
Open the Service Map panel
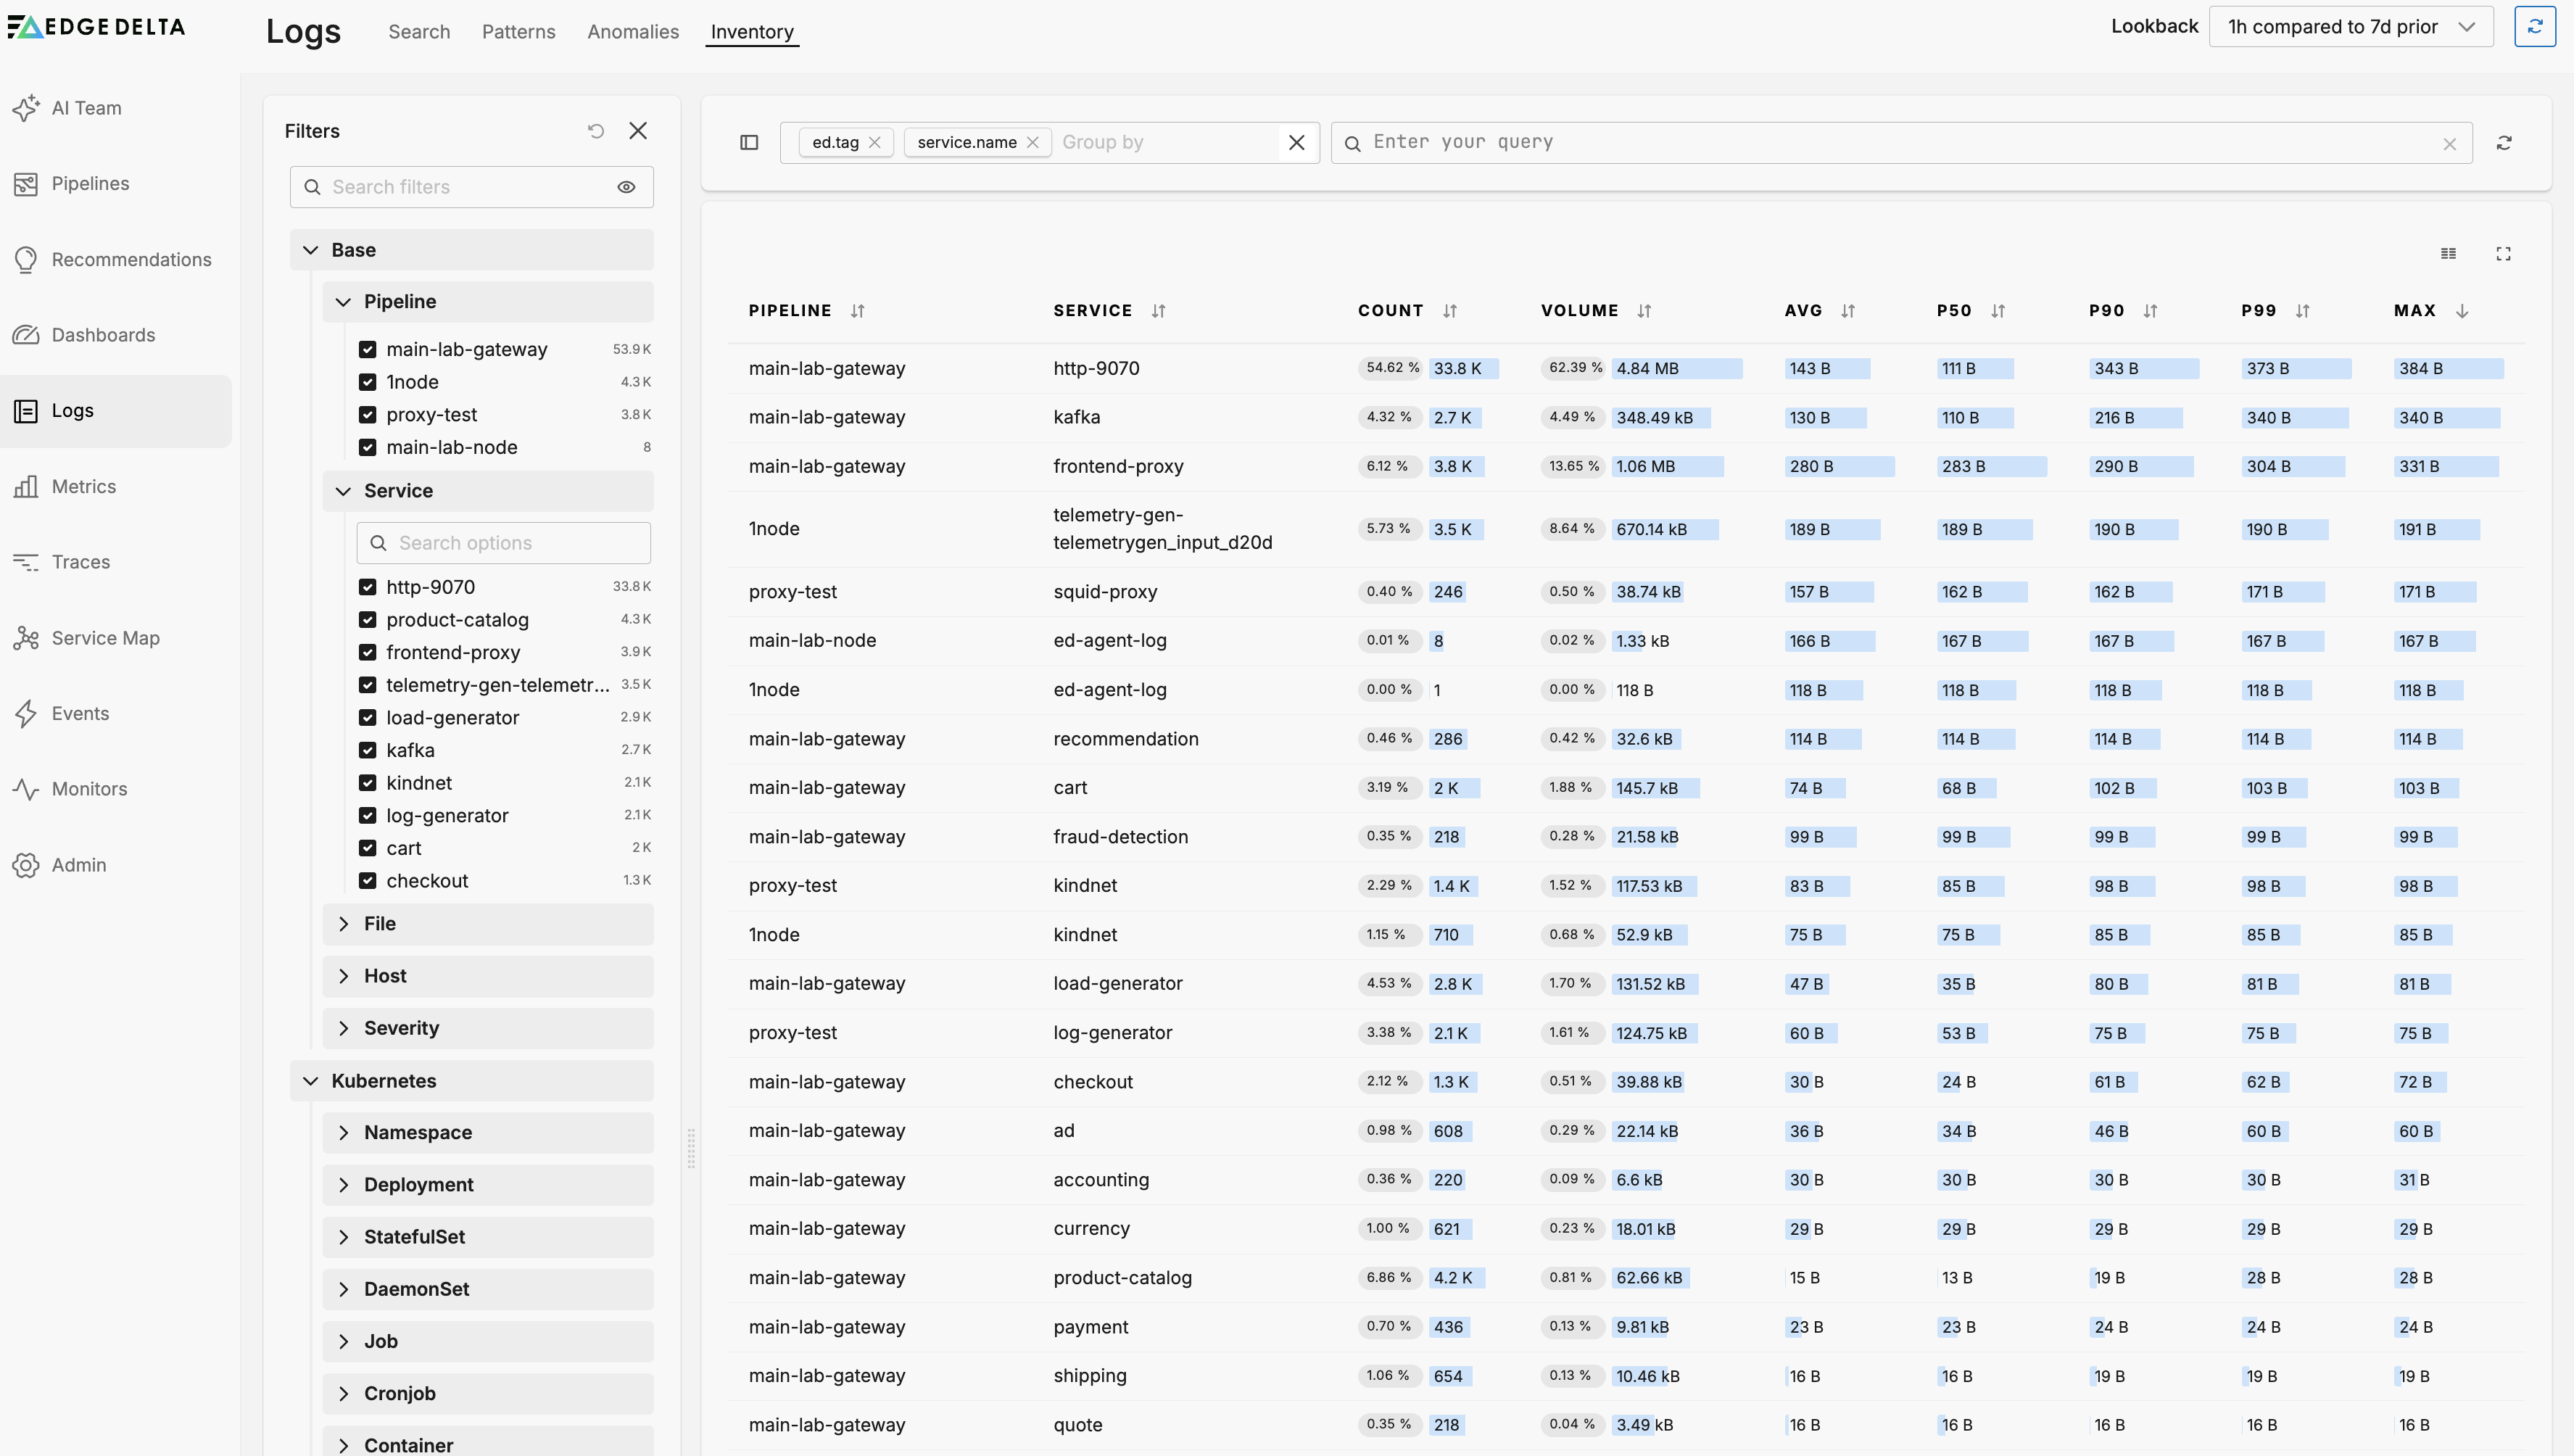click(x=105, y=637)
